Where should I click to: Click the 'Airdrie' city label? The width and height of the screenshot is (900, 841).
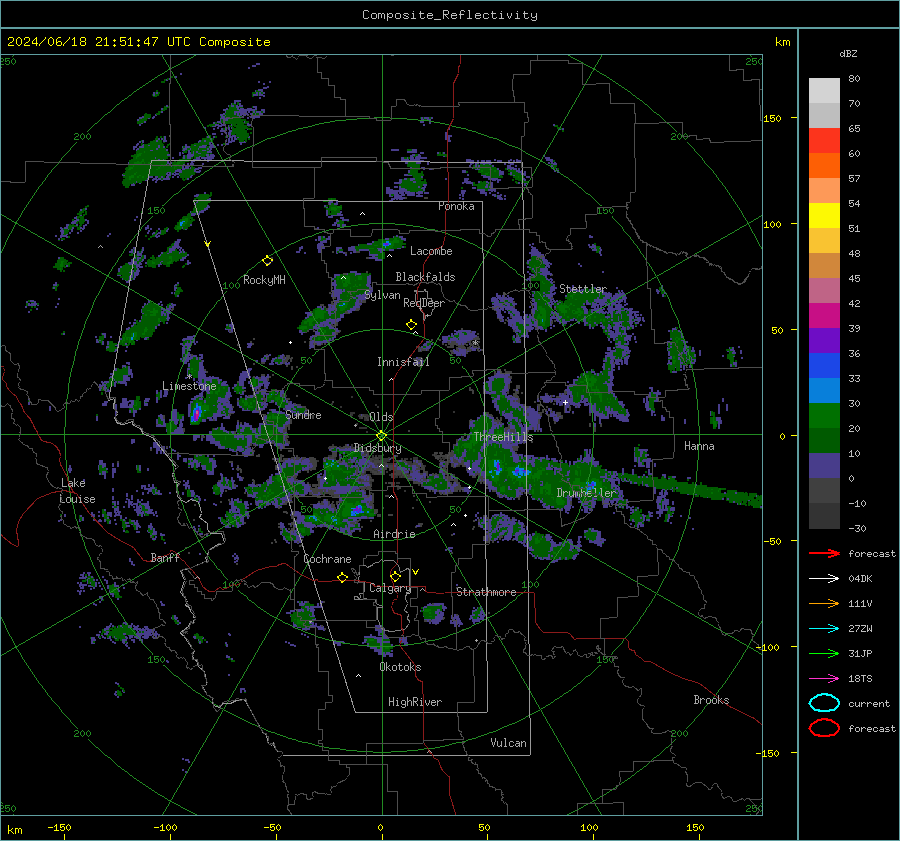[394, 534]
